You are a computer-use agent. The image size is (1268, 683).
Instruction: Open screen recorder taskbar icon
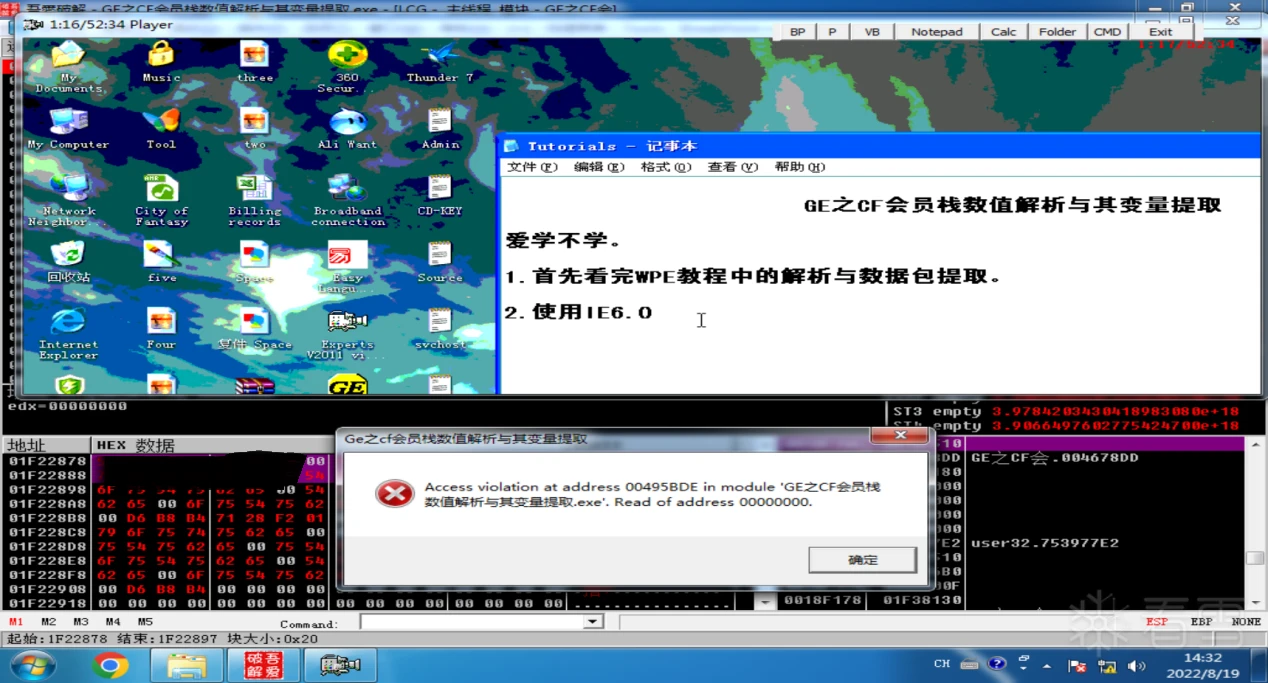click(x=341, y=665)
